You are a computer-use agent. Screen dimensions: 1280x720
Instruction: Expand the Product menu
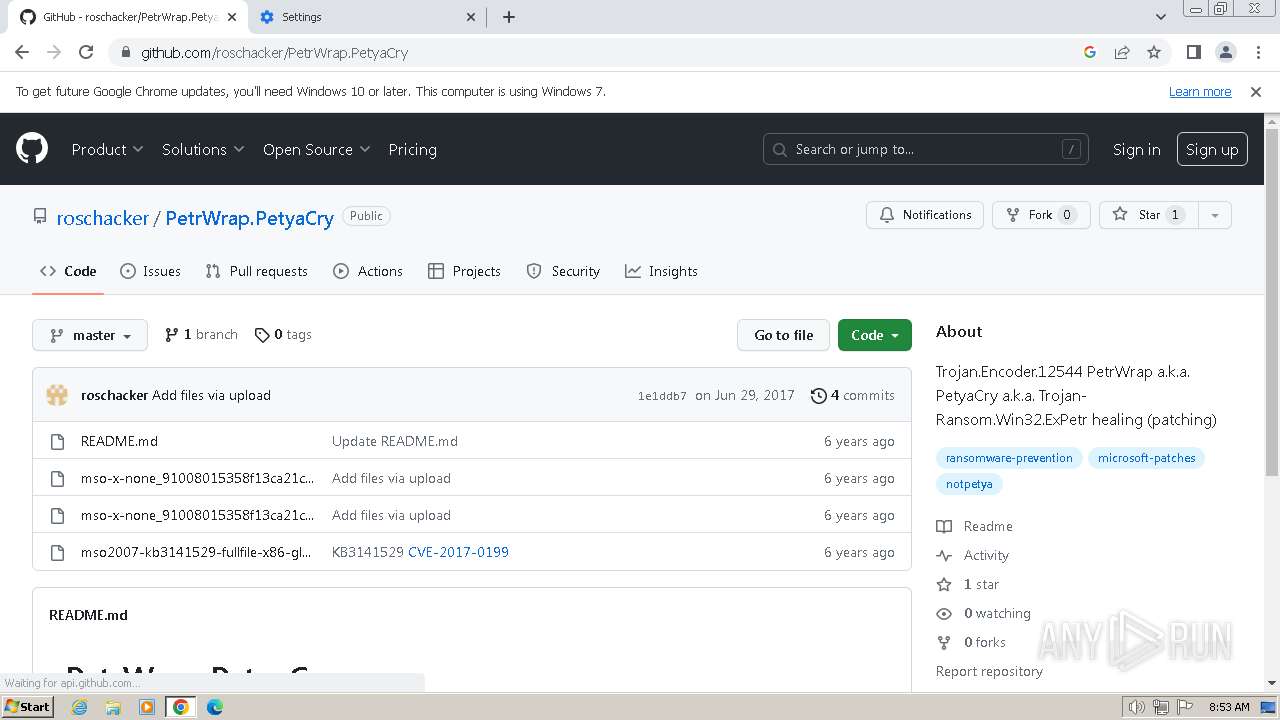(108, 149)
